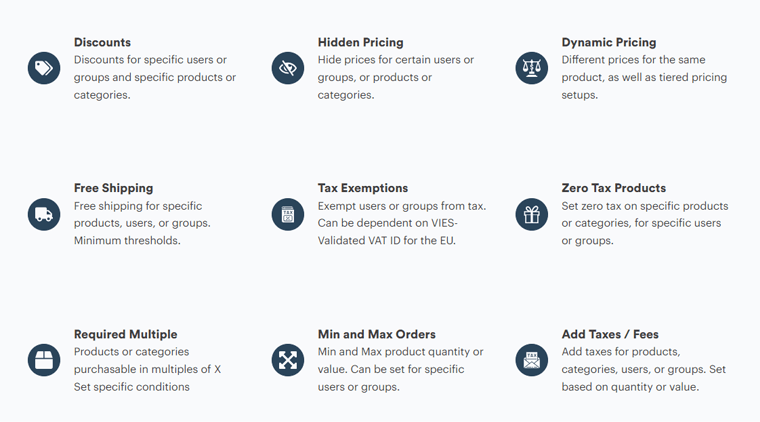
Task: Open the Zero Tax Products heading
Action: [614, 188]
